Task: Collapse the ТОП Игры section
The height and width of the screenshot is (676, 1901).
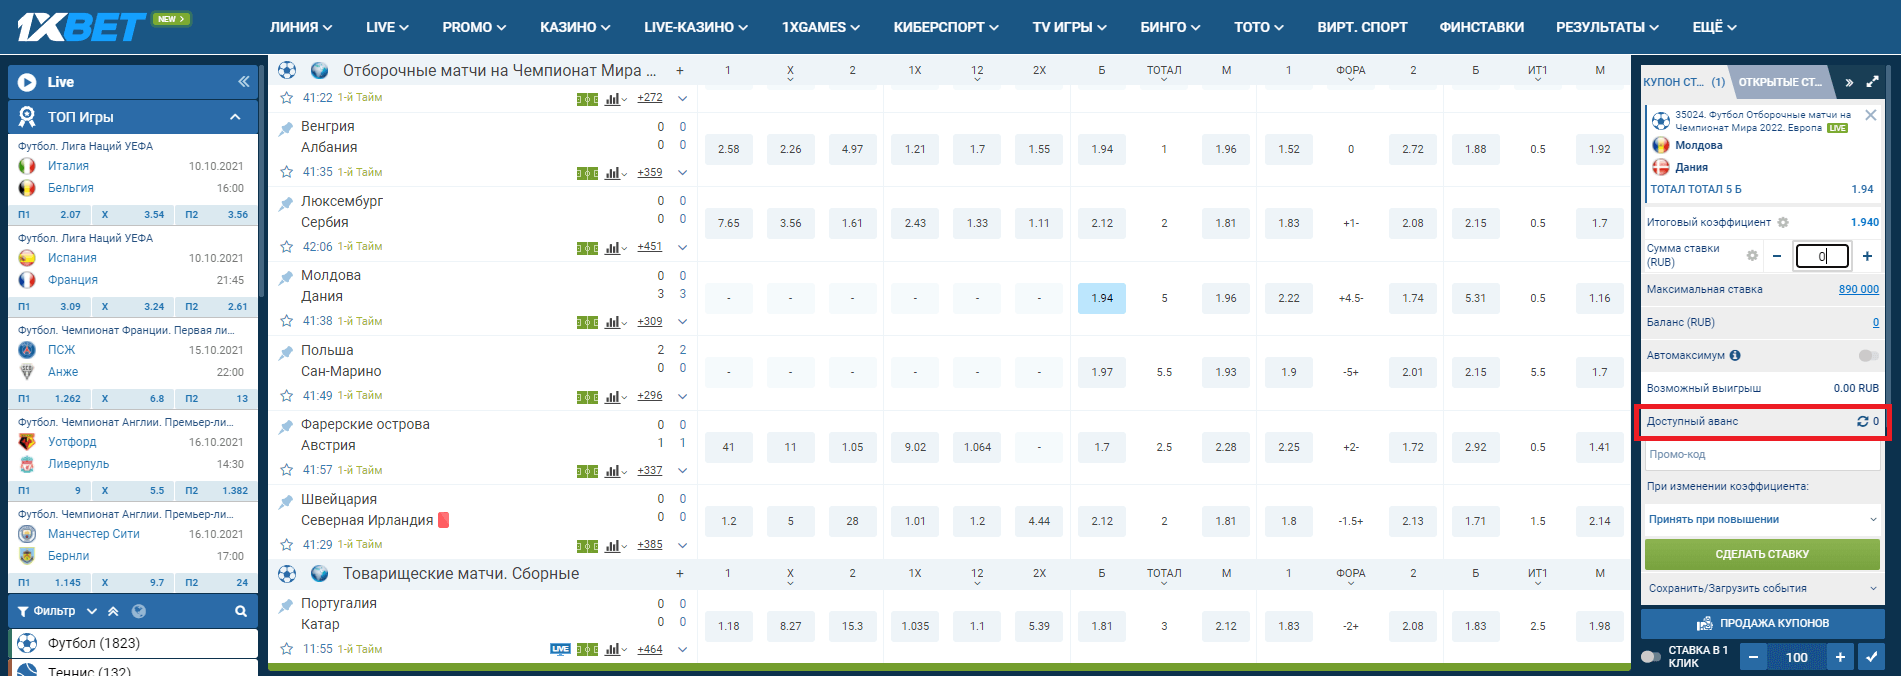Action: tap(235, 117)
